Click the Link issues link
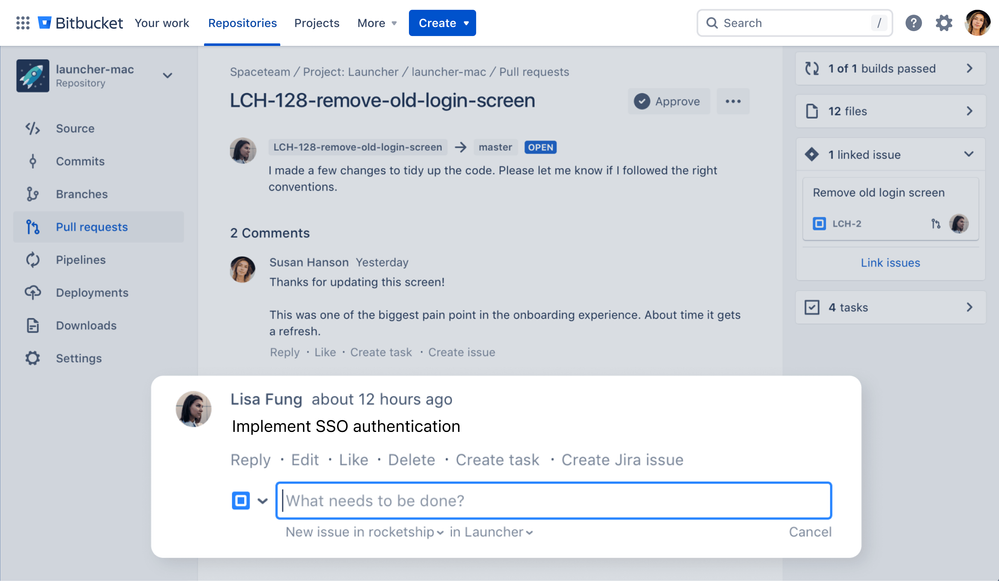The image size is (999, 581). [x=890, y=262]
